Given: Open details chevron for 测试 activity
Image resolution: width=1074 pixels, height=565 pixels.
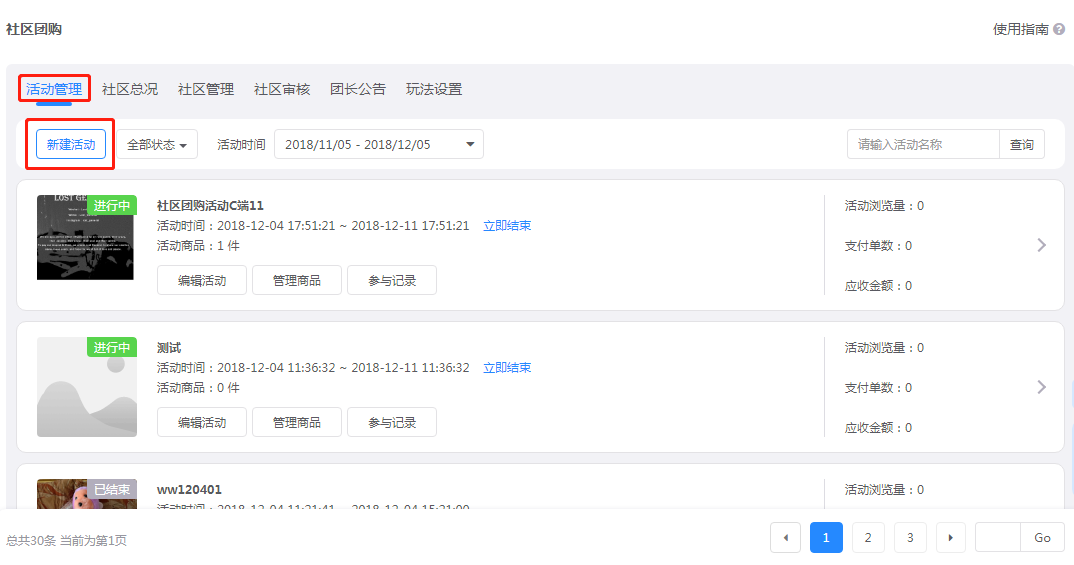Looking at the screenshot, I should (1042, 388).
